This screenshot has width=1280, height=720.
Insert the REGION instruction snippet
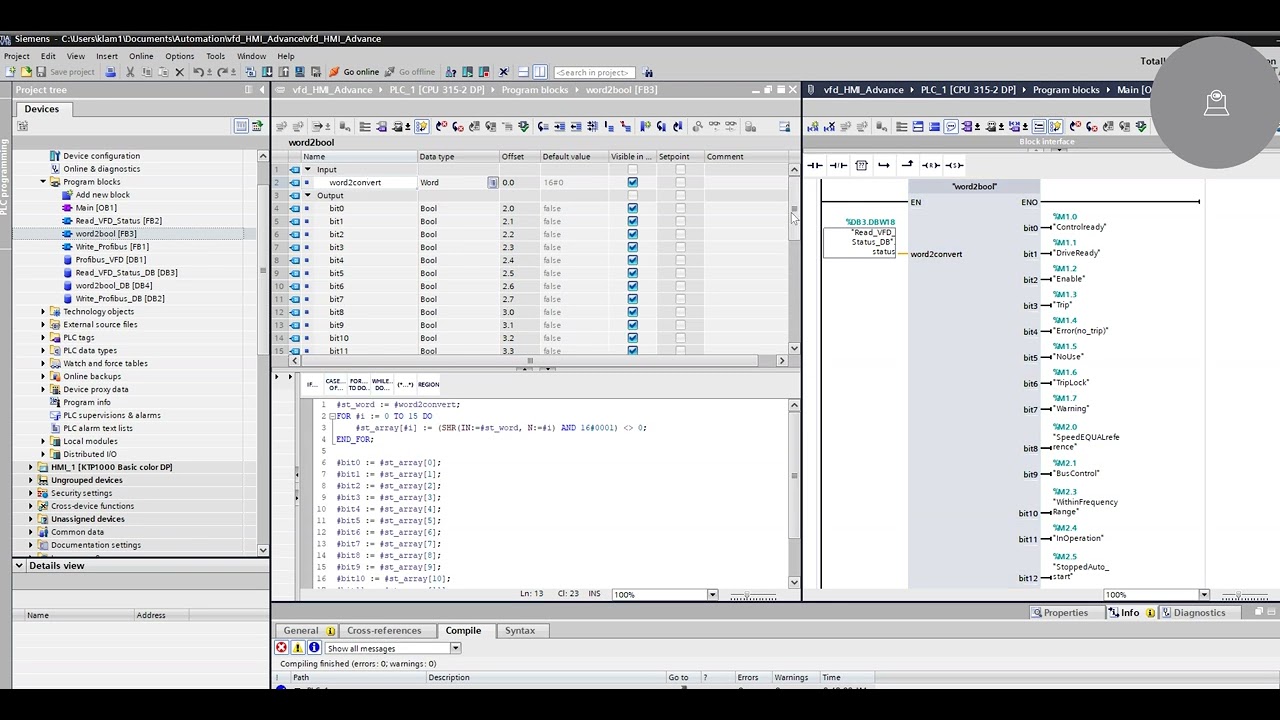pyautogui.click(x=429, y=384)
